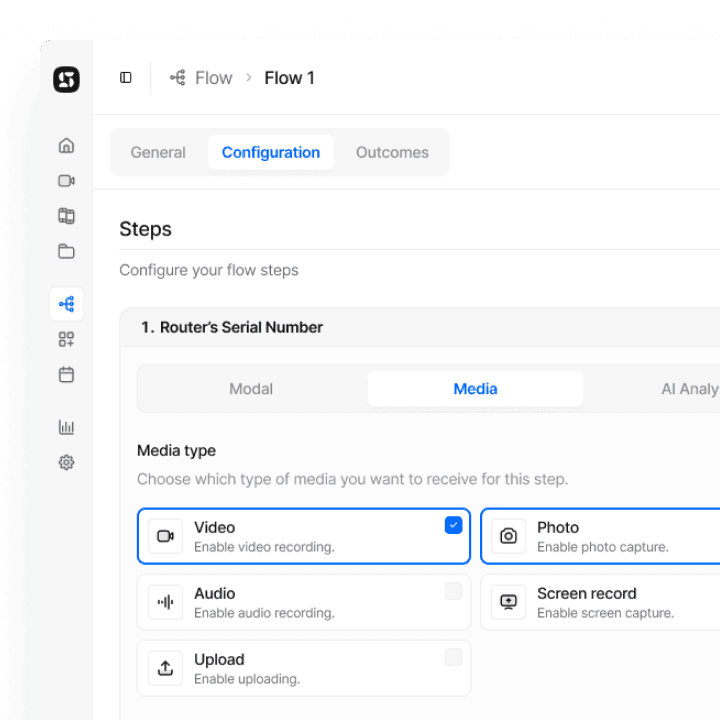Select the Media step tab
Viewport: 720px width, 720px height.
click(x=475, y=389)
